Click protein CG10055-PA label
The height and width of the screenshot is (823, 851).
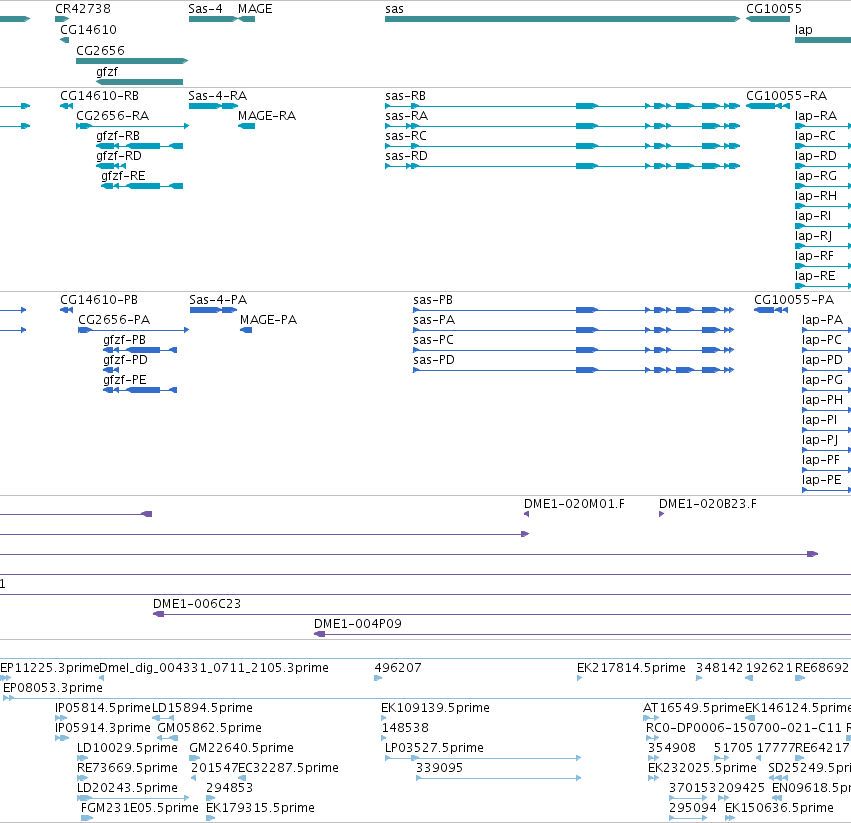(793, 300)
